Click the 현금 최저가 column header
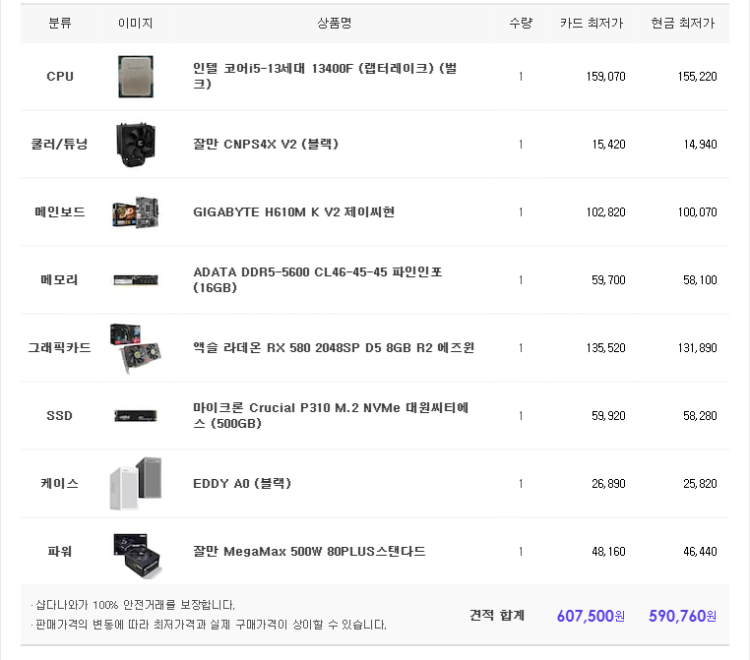This screenshot has width=750, height=660. [683, 23]
